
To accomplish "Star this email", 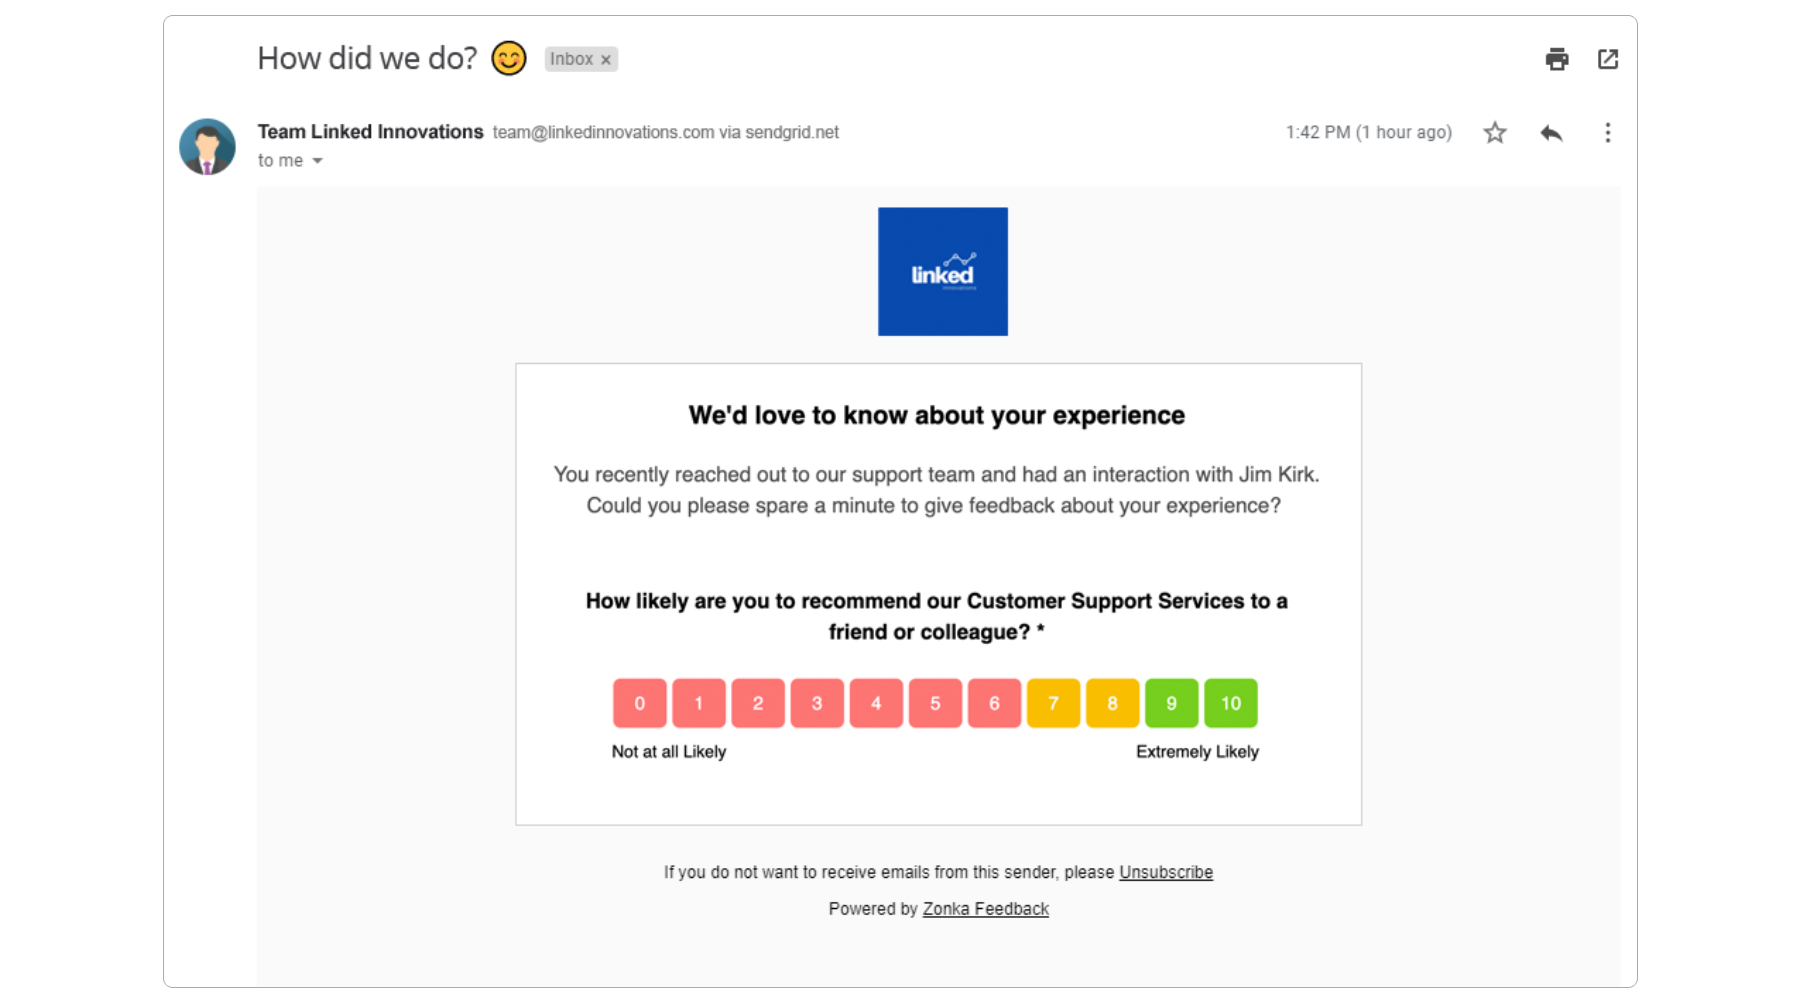I will pyautogui.click(x=1494, y=131).
